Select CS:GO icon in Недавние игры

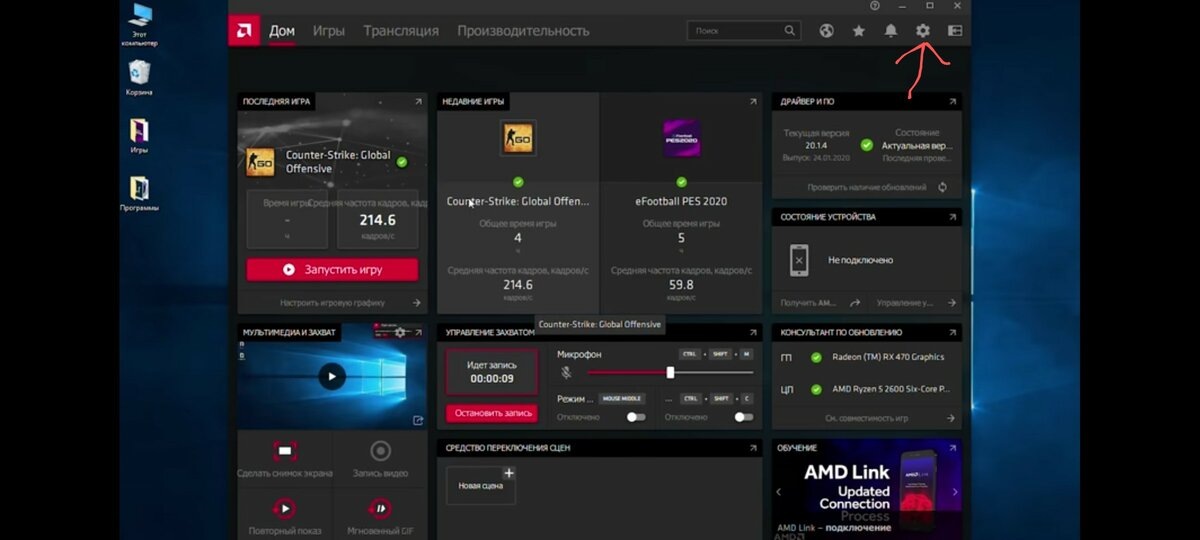(x=518, y=138)
